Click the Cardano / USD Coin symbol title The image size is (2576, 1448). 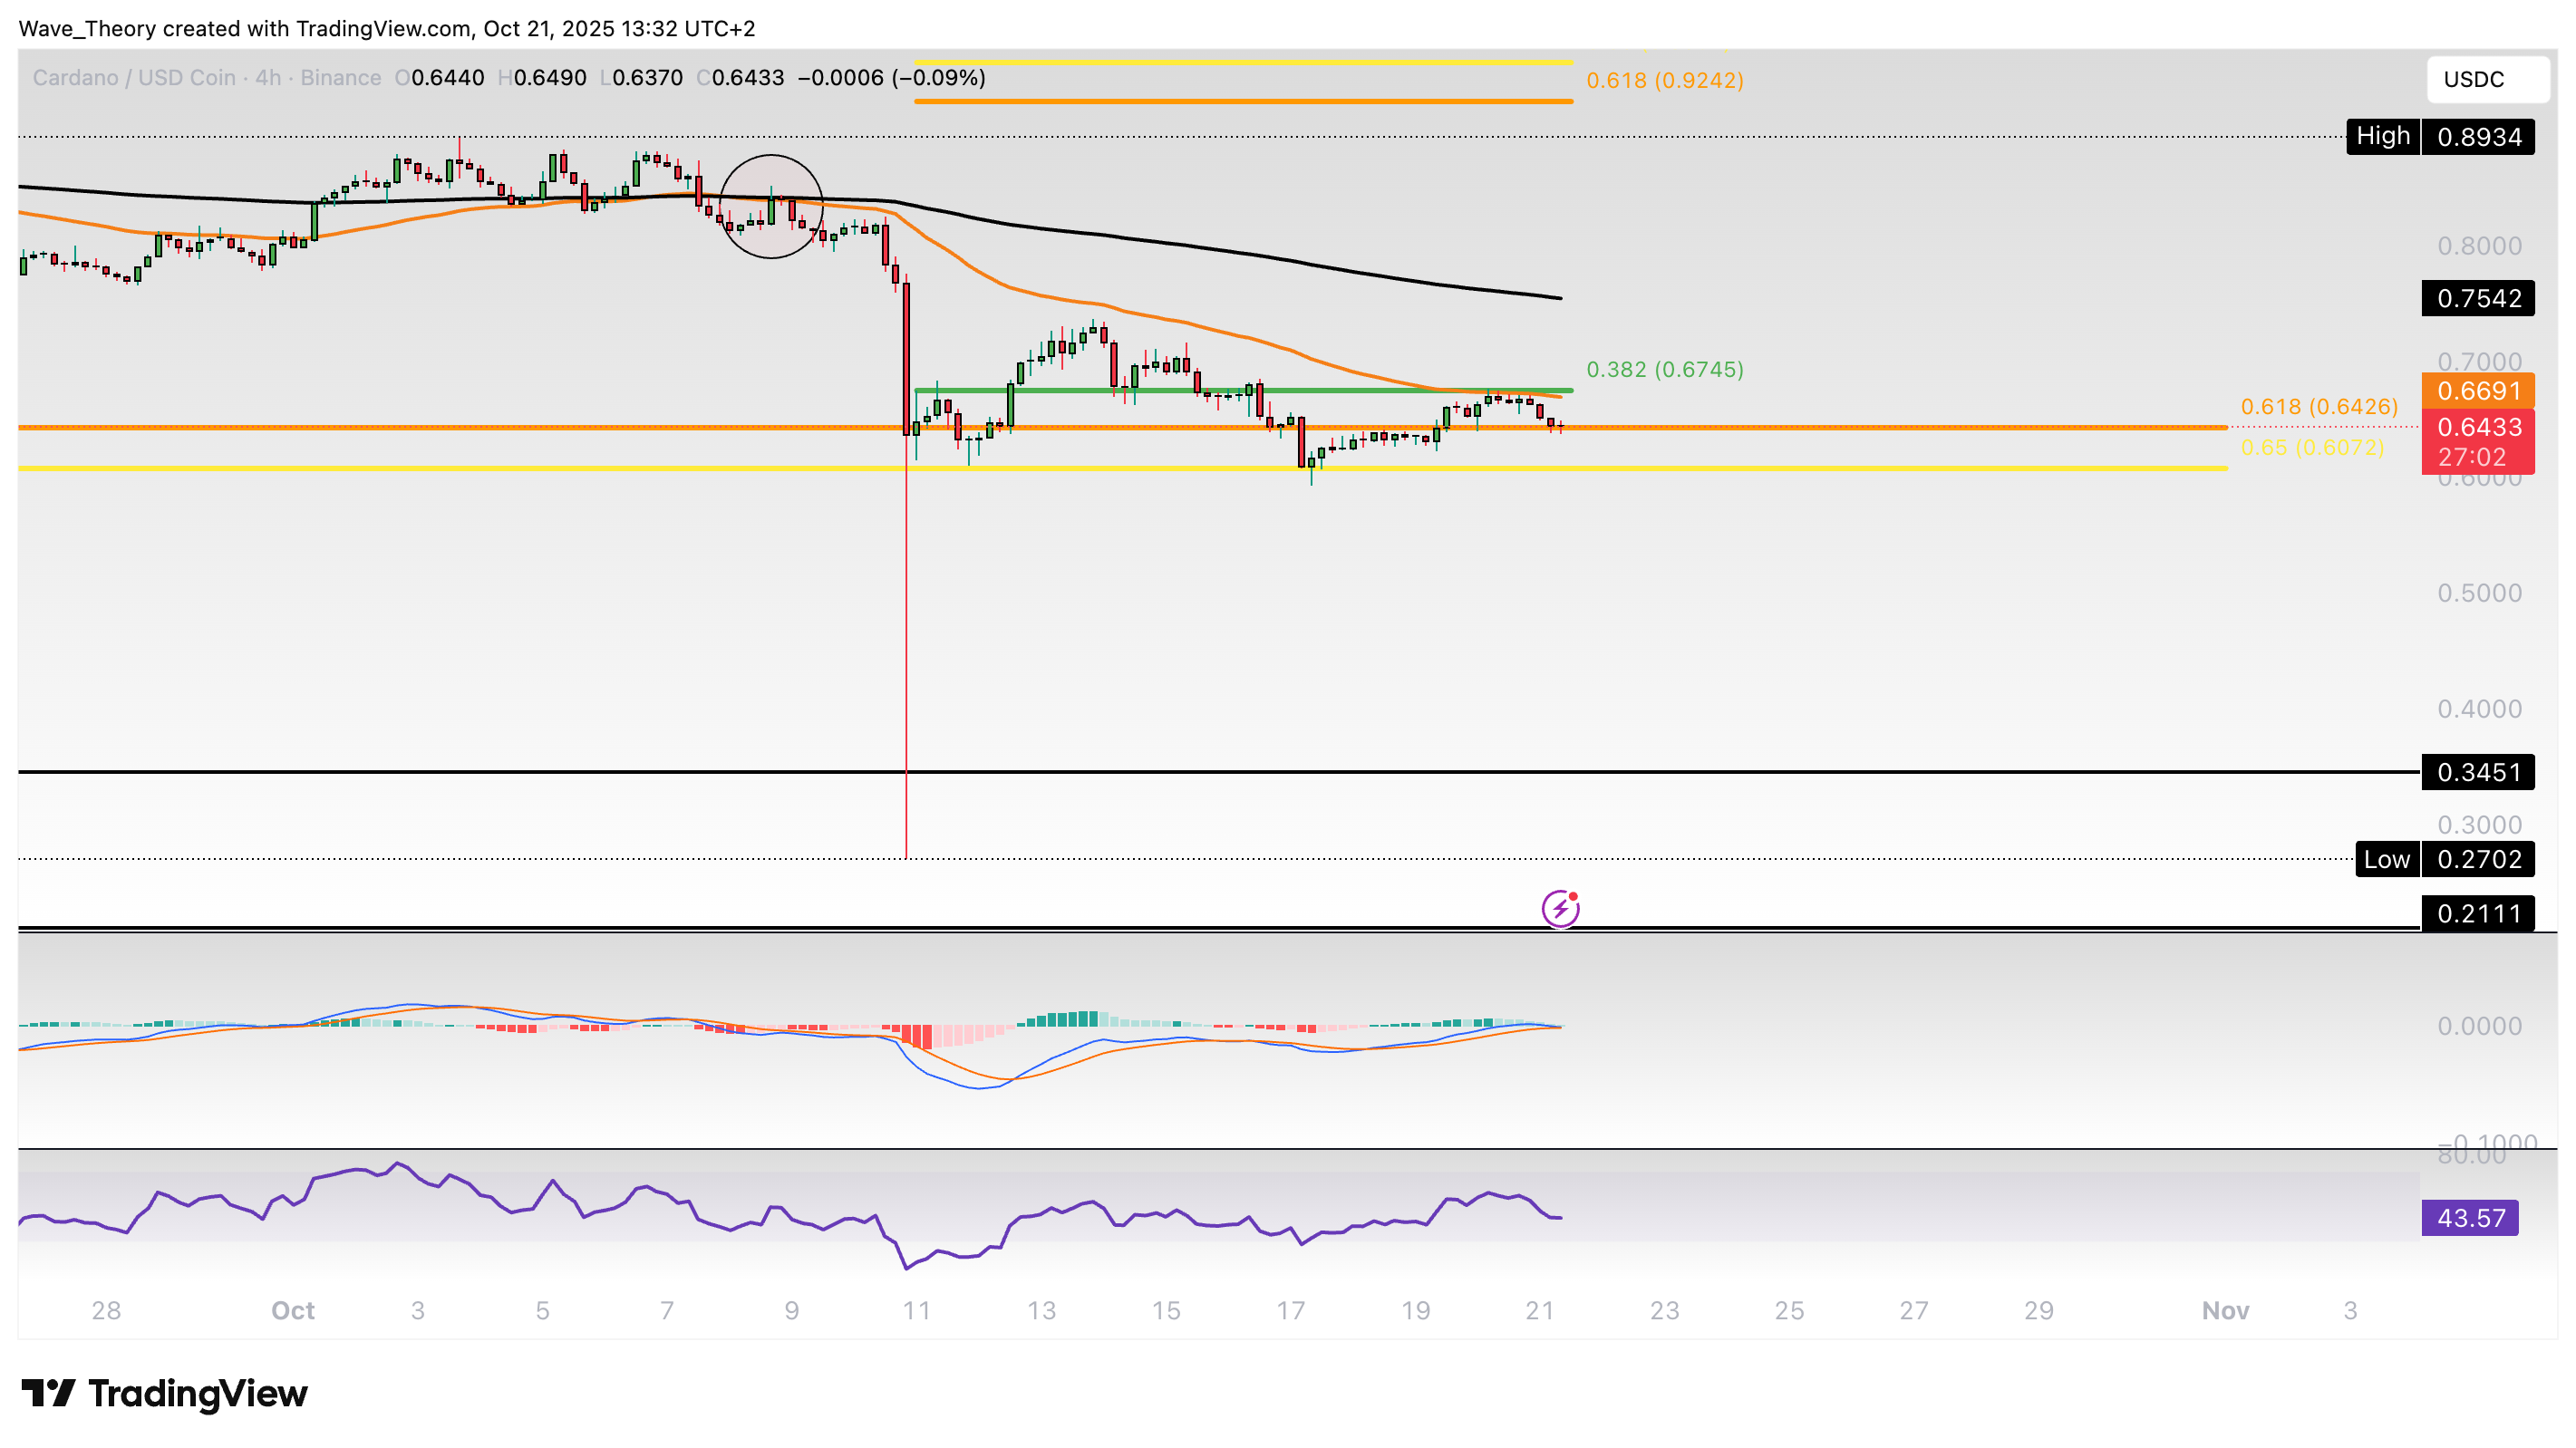(134, 78)
